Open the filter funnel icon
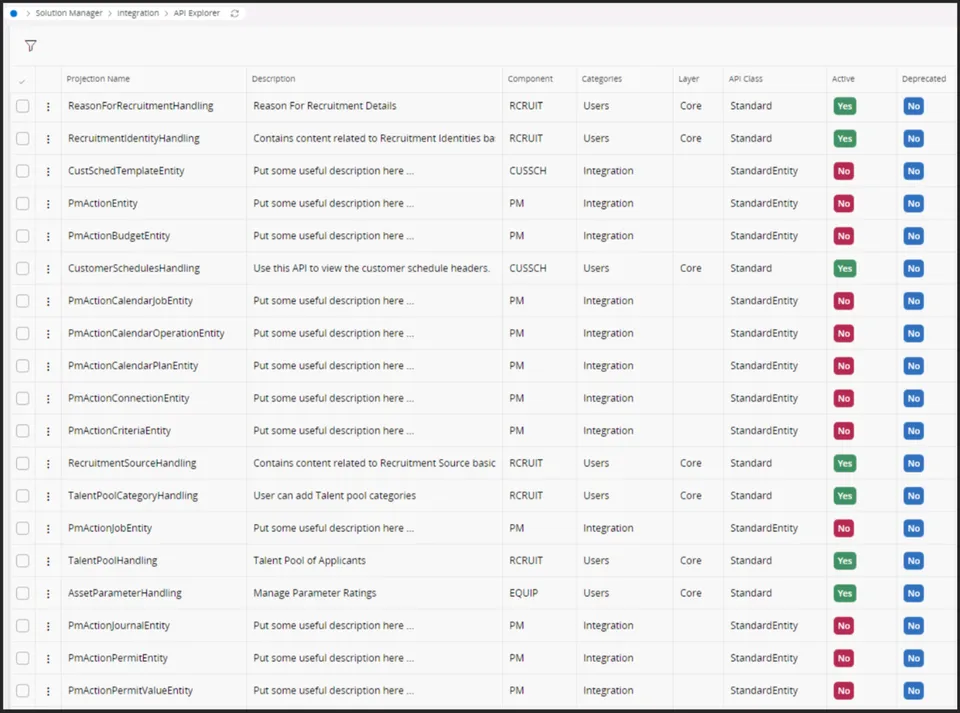 tap(30, 46)
